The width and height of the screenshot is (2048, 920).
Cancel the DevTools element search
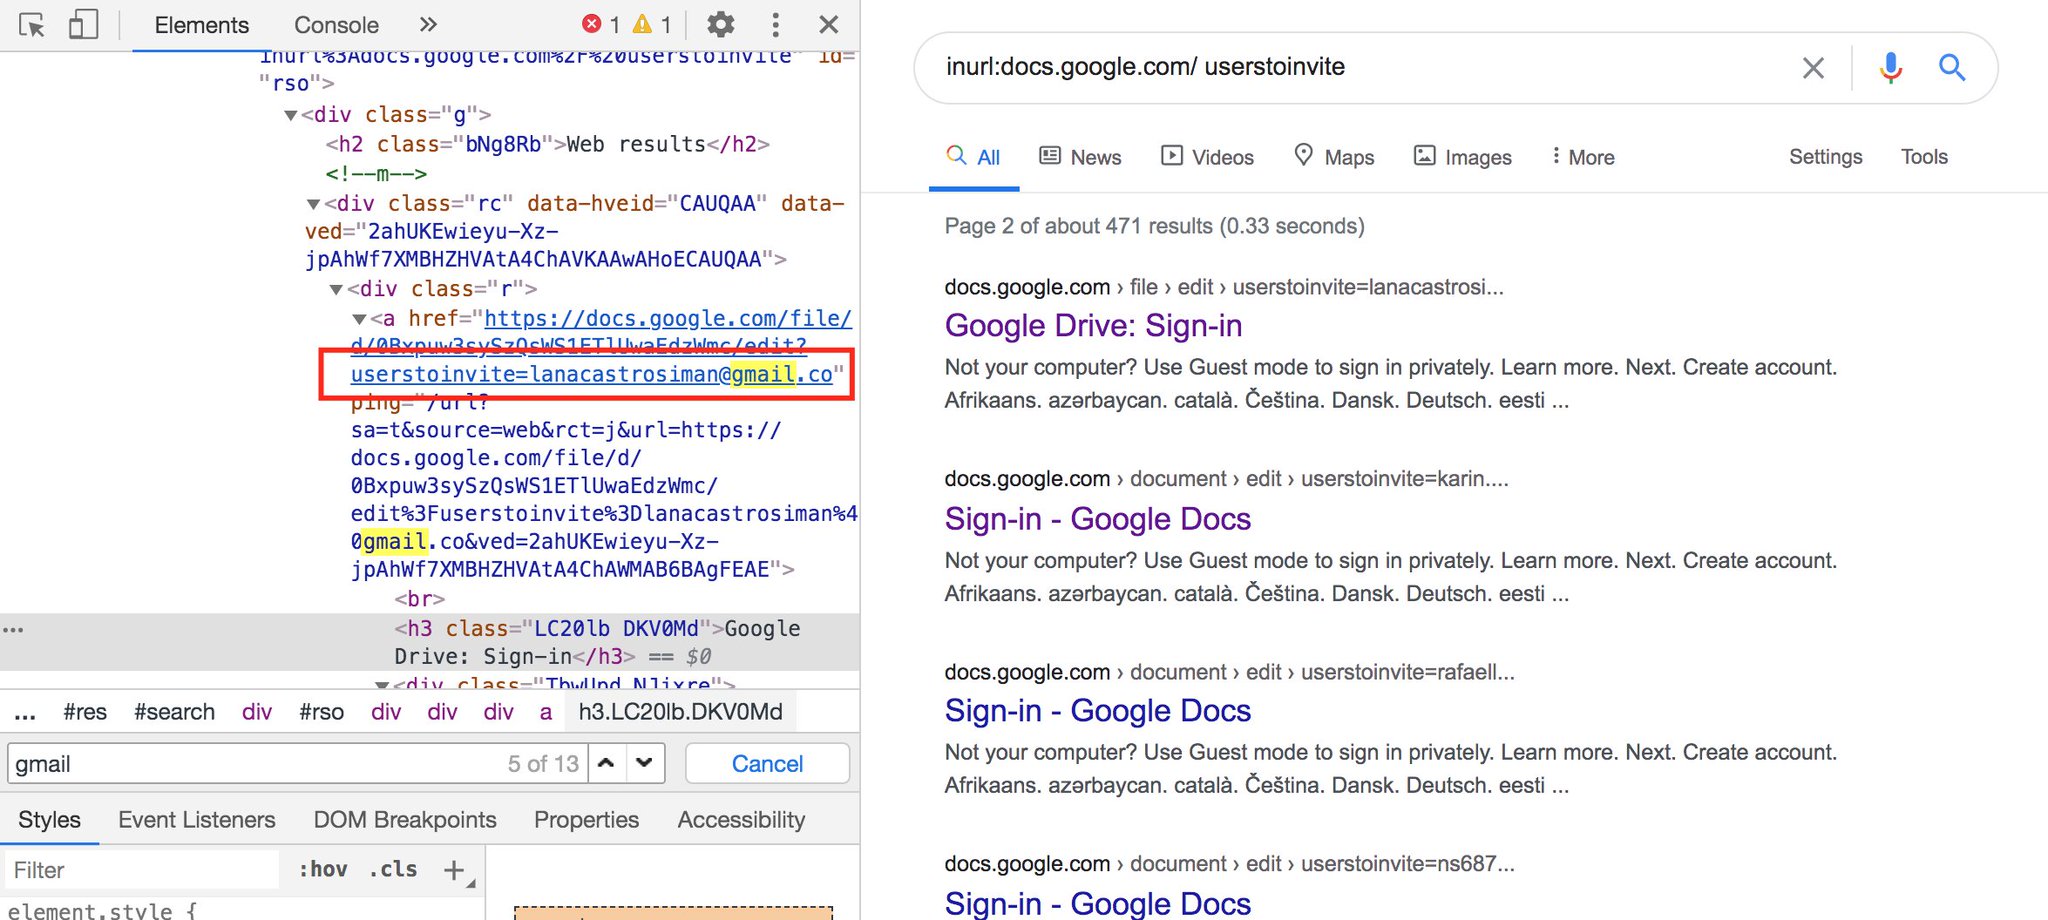pyautogui.click(x=767, y=764)
